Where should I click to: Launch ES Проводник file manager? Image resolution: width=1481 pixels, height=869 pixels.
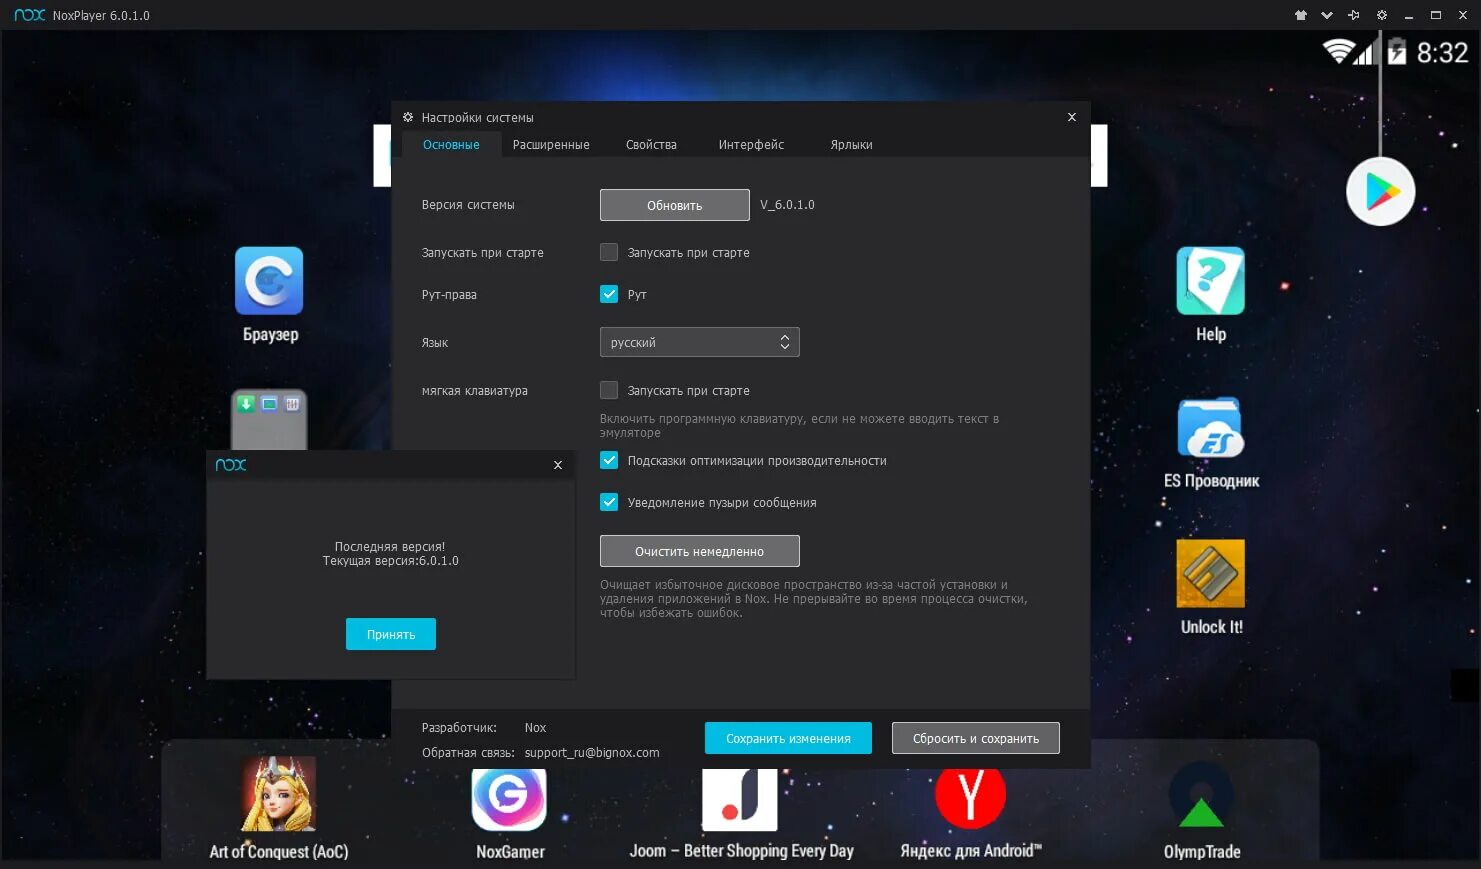click(x=1211, y=428)
